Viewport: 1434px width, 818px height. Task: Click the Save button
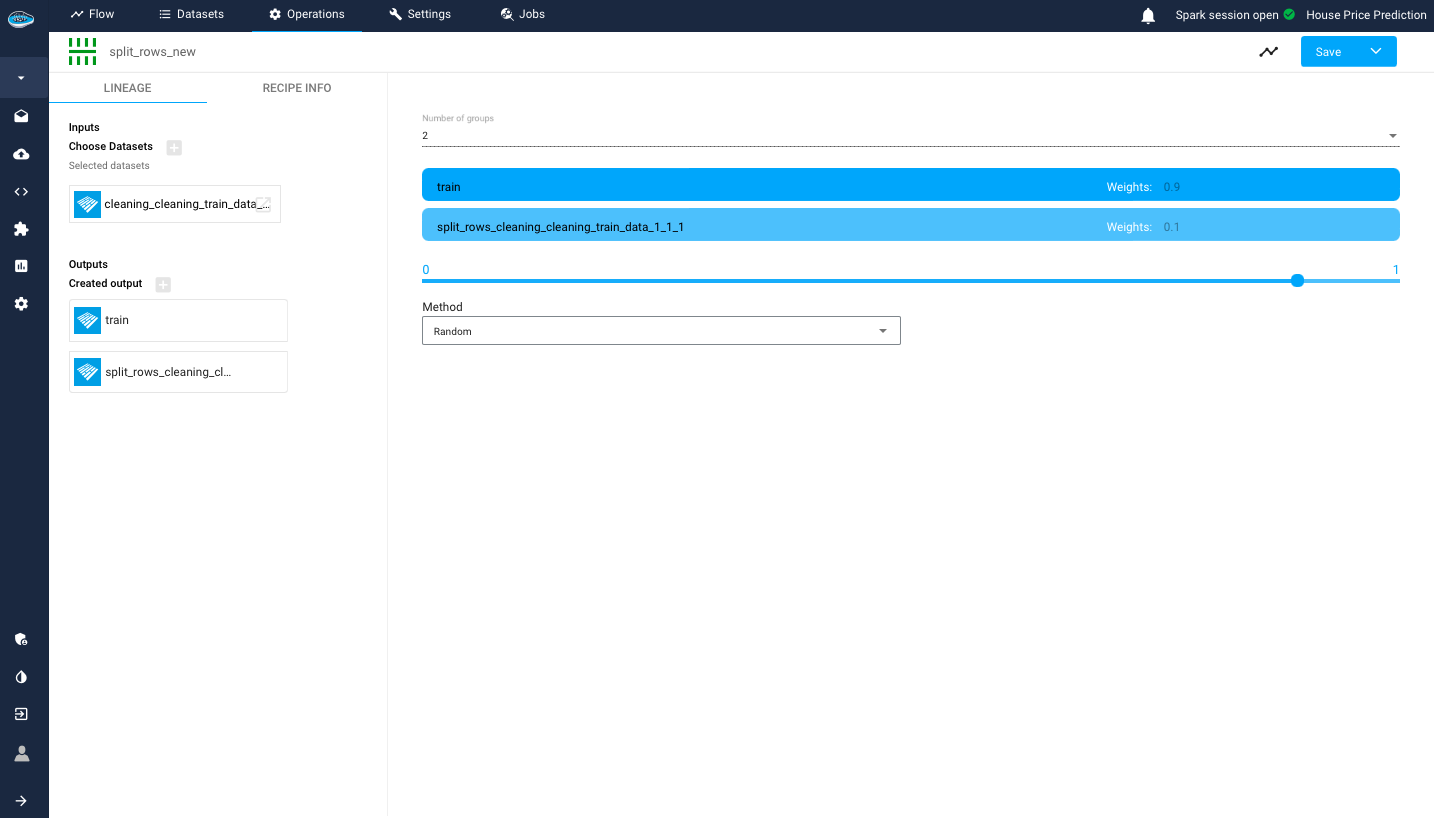tap(1328, 51)
